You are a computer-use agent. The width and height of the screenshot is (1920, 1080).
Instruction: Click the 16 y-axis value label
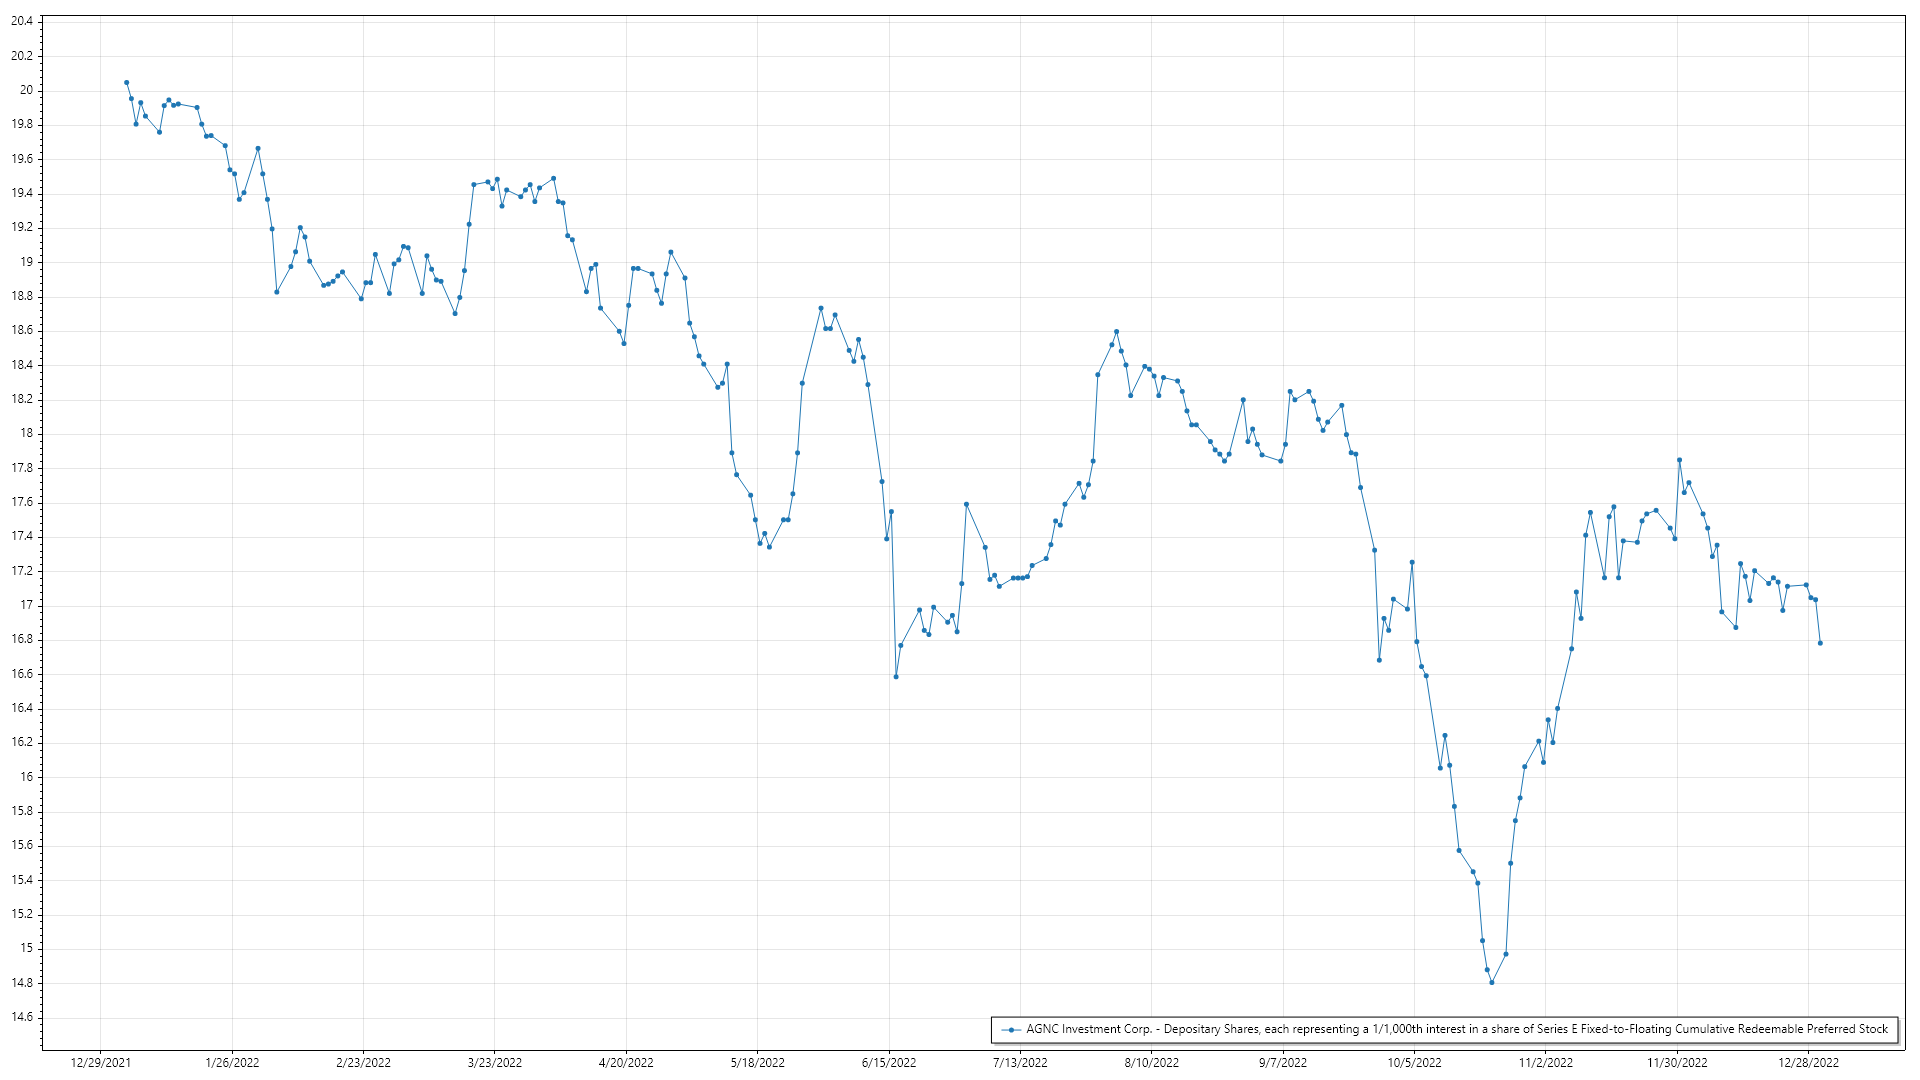pos(27,777)
